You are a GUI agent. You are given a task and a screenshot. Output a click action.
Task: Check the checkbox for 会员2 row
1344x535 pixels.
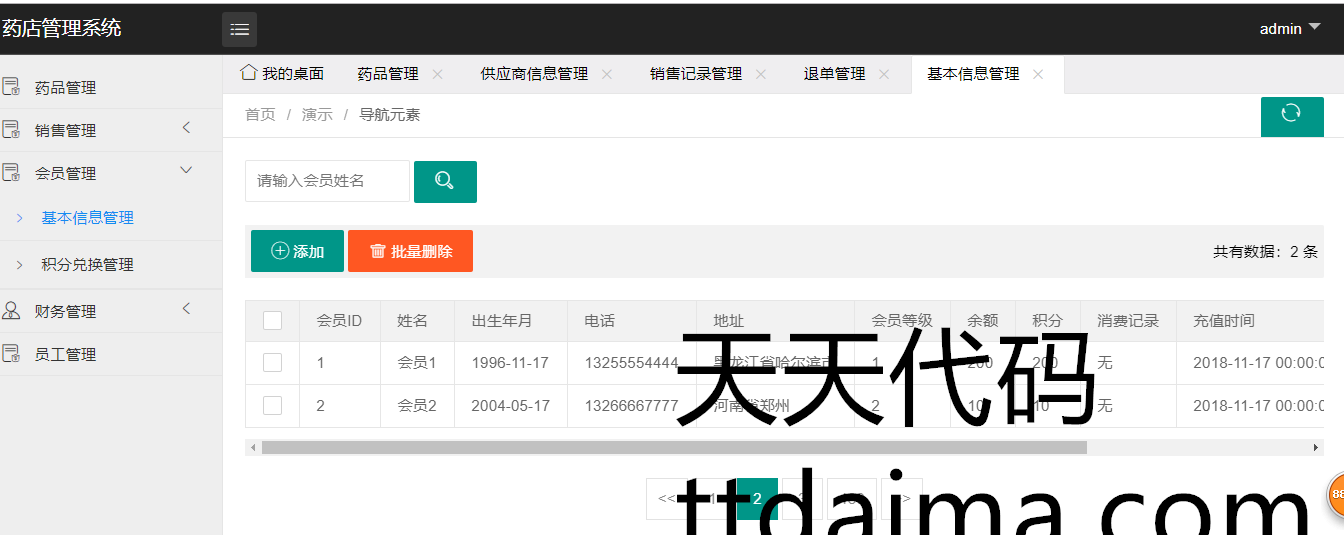point(272,405)
